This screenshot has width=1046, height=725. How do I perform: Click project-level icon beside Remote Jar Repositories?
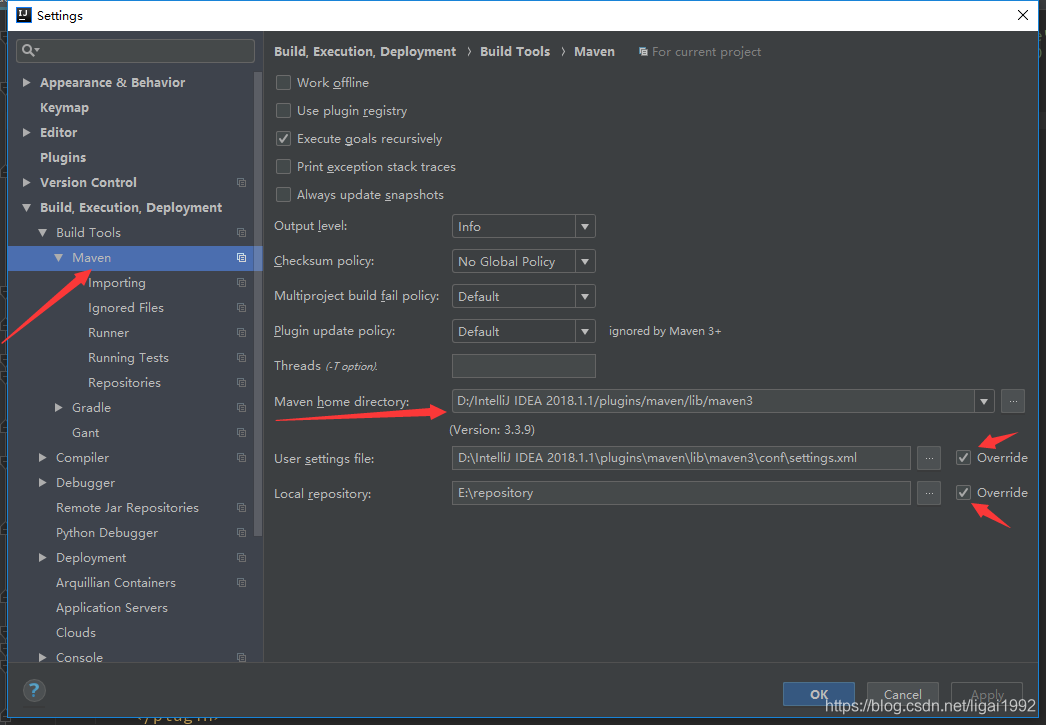coord(241,508)
